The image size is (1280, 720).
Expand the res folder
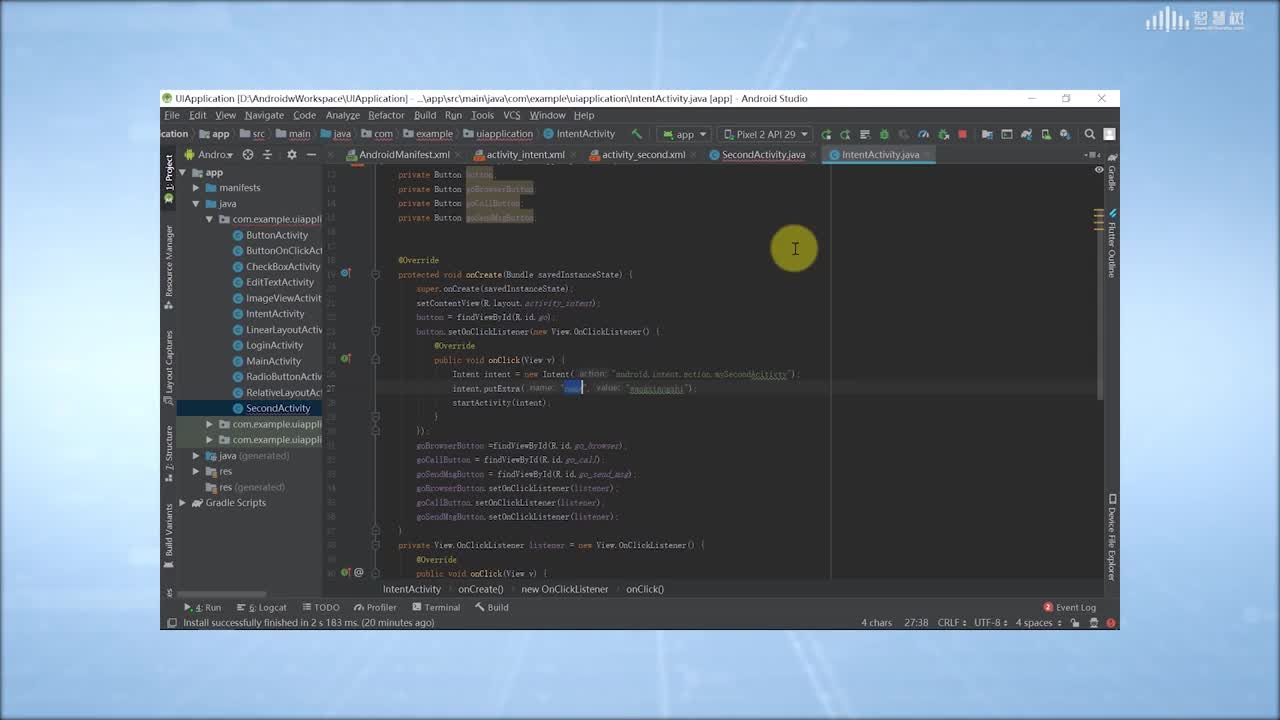pos(197,472)
